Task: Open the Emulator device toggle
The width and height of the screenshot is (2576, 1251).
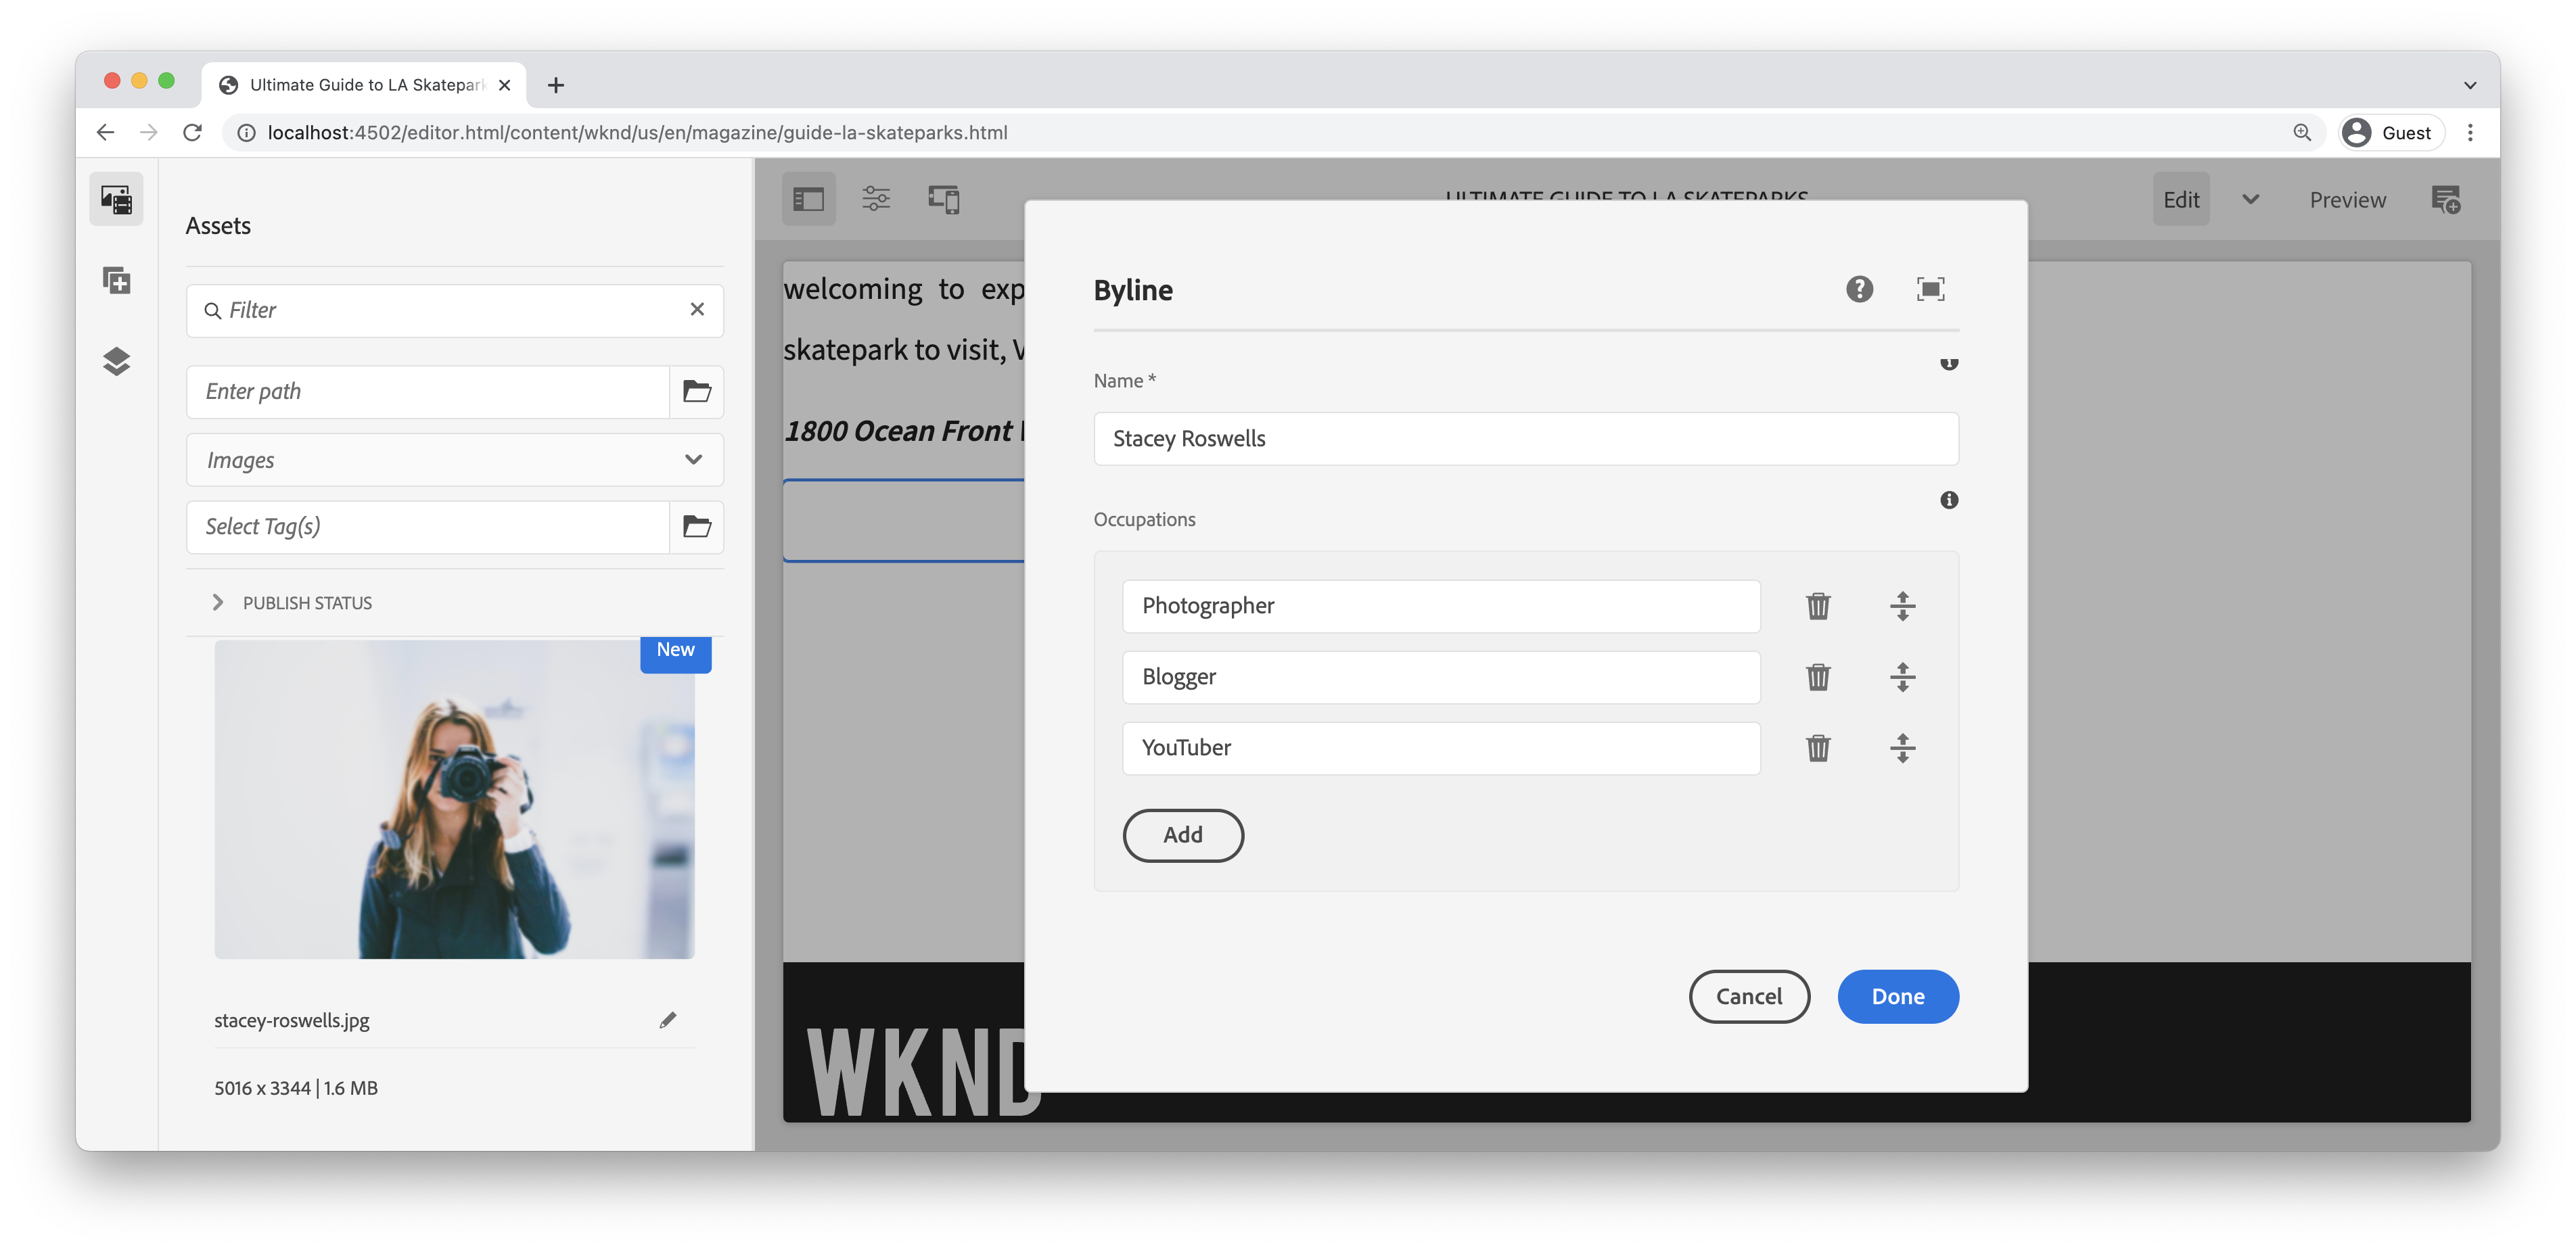Action: click(x=943, y=200)
